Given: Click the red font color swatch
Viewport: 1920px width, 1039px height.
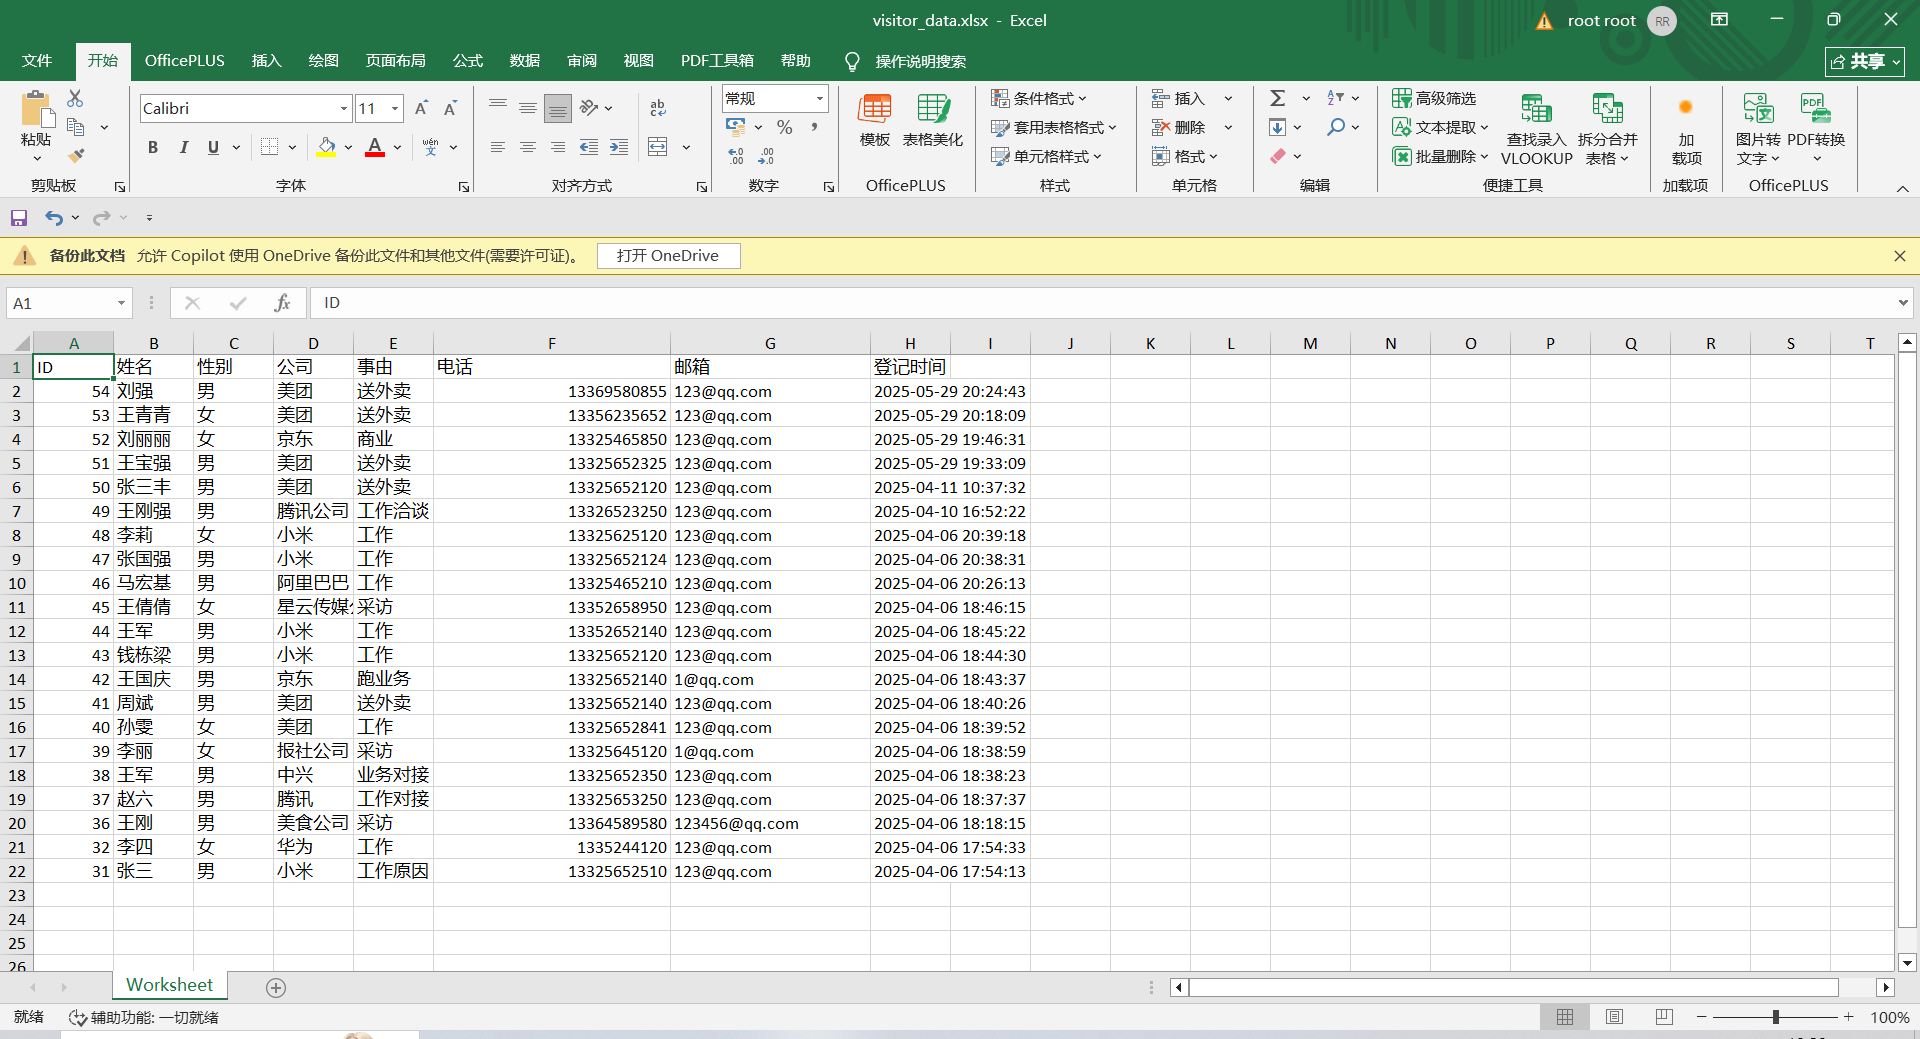Looking at the screenshot, I should [375, 147].
